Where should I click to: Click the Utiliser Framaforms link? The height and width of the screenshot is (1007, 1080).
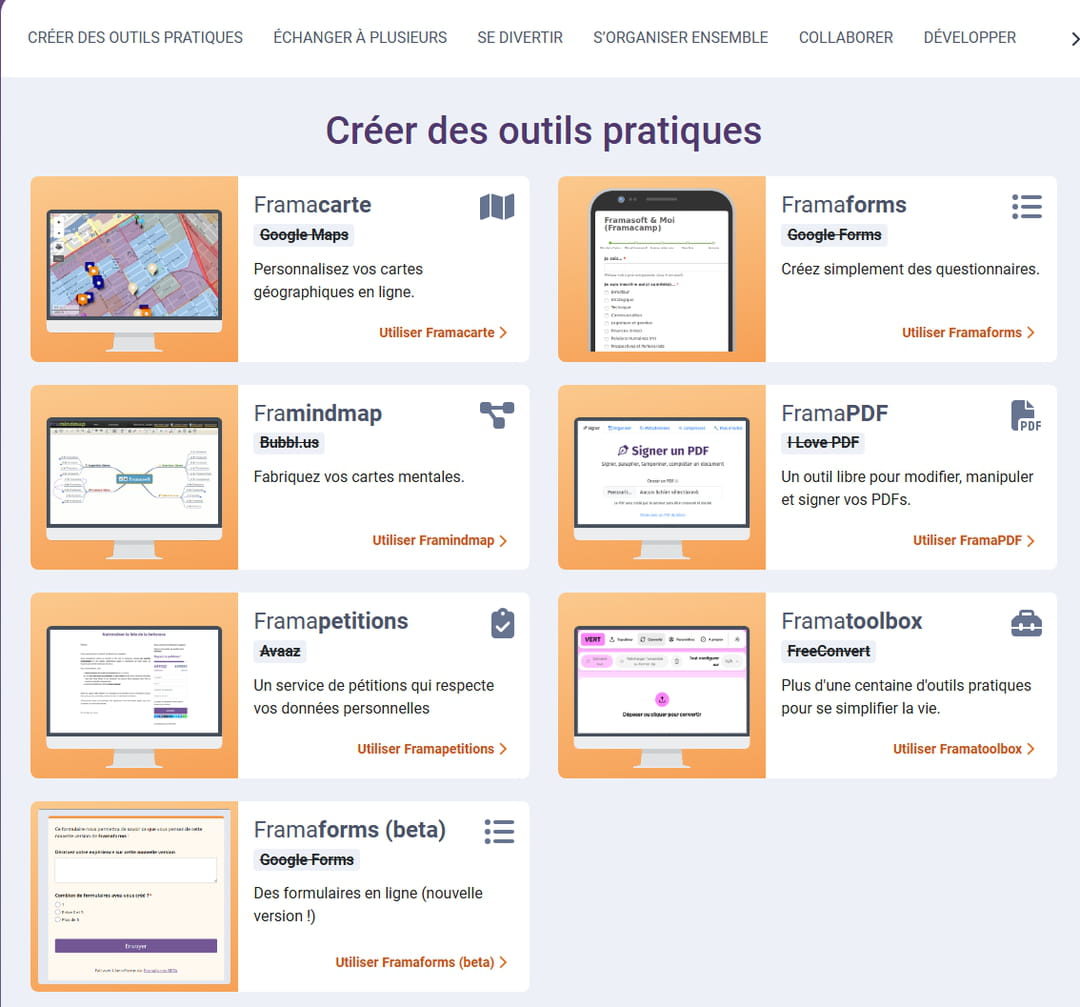click(968, 332)
